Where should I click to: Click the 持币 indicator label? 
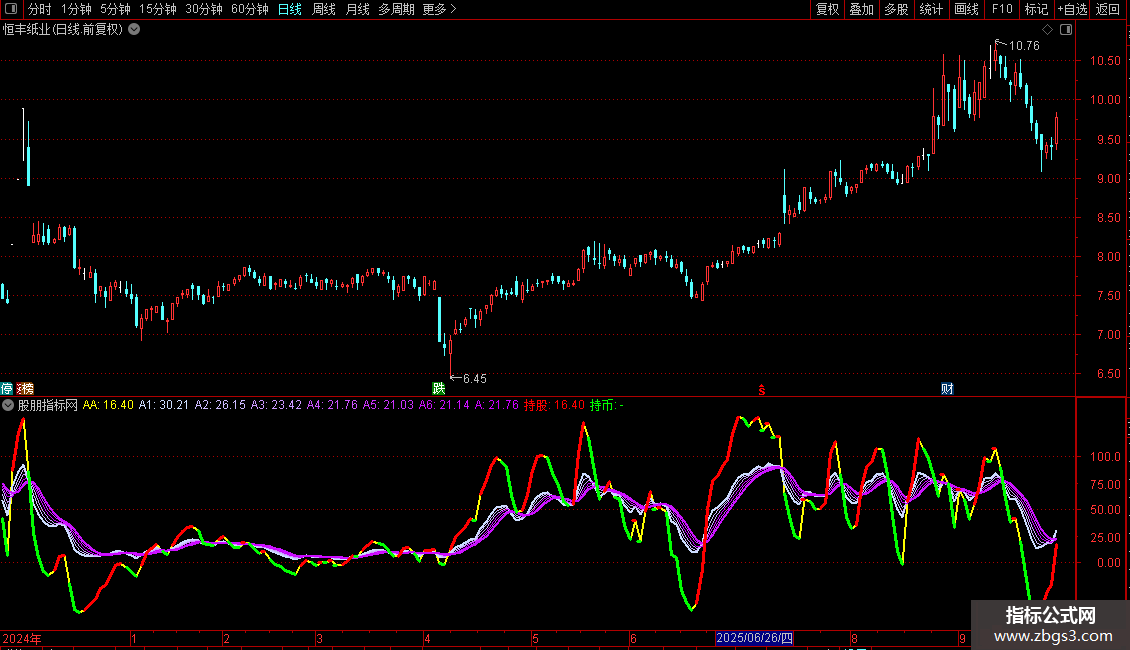(x=603, y=405)
